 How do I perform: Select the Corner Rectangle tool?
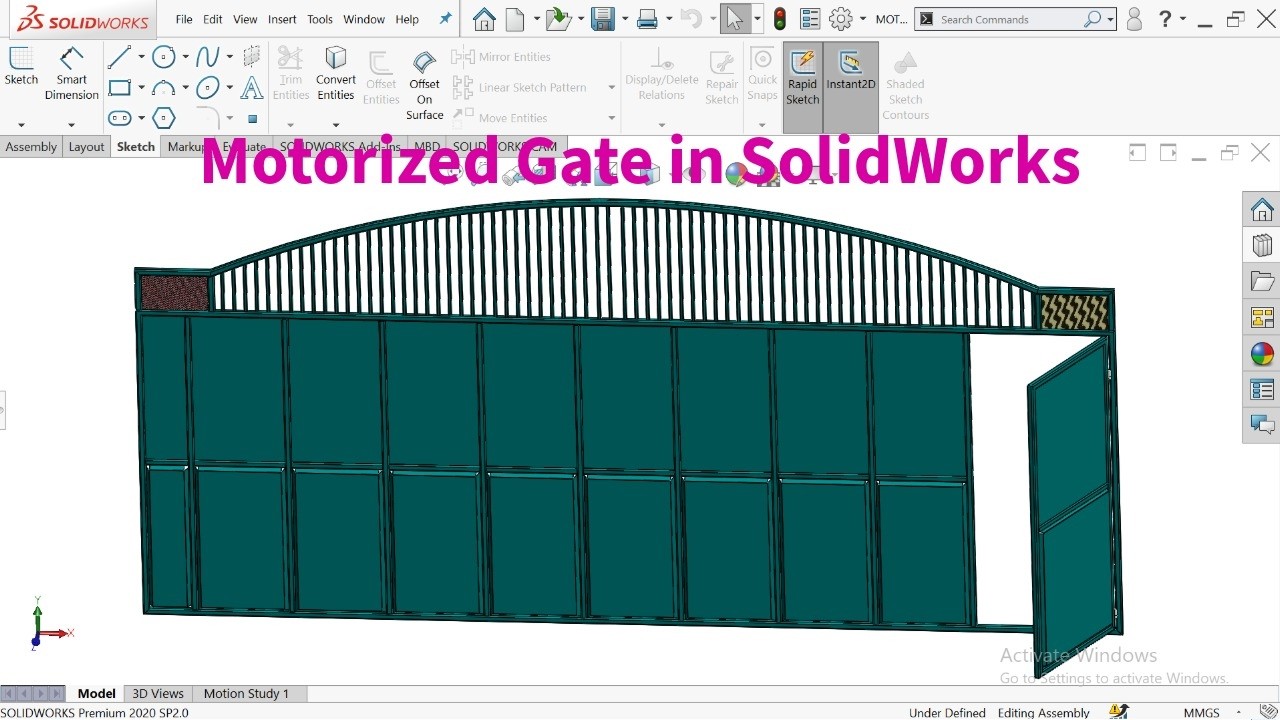(x=119, y=88)
